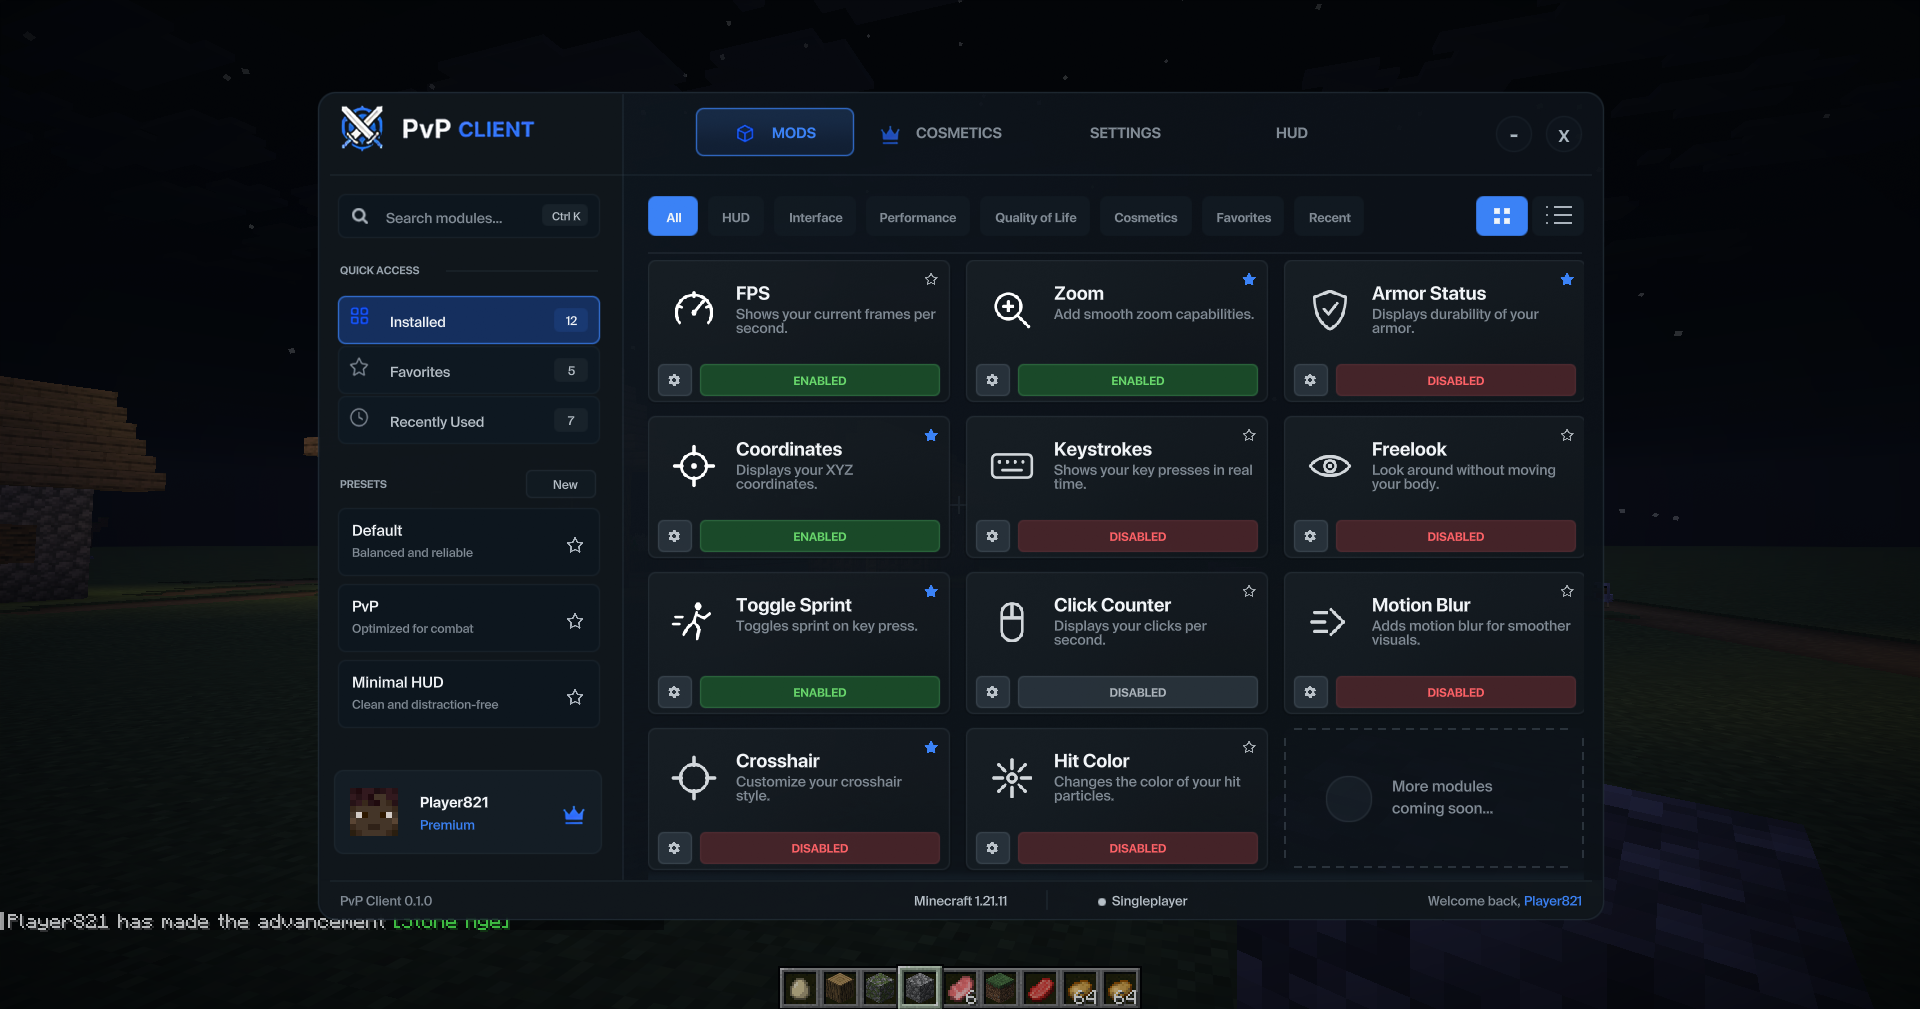Disable the Coordinates module toggle

tap(820, 536)
